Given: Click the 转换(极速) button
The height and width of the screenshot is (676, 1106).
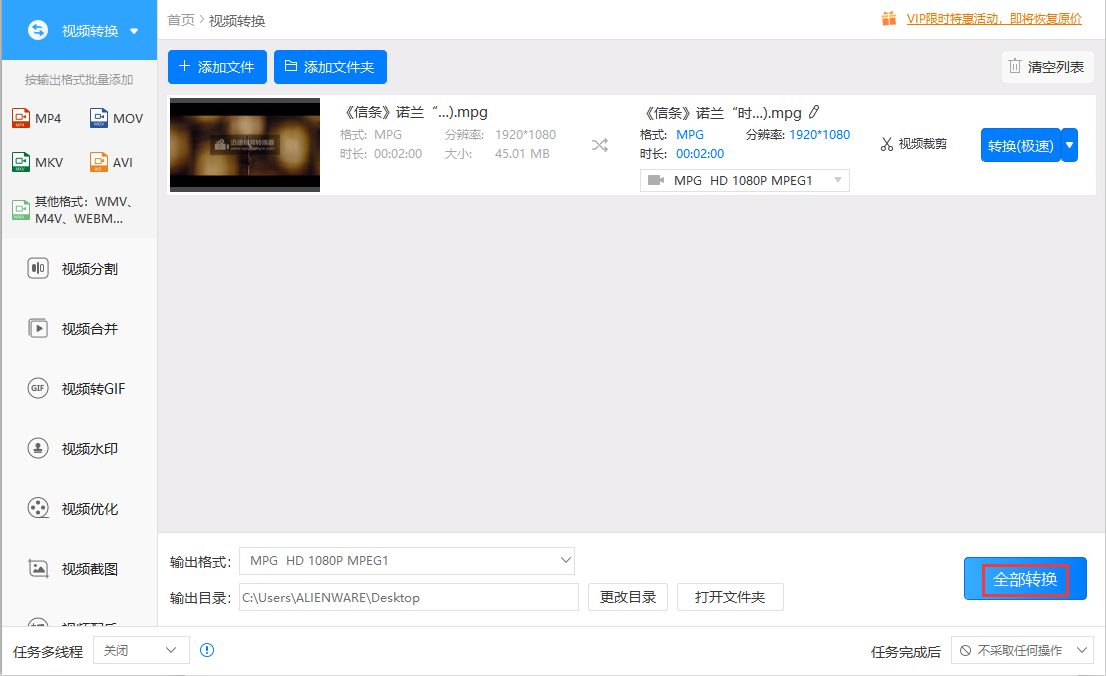Looking at the screenshot, I should [1021, 145].
